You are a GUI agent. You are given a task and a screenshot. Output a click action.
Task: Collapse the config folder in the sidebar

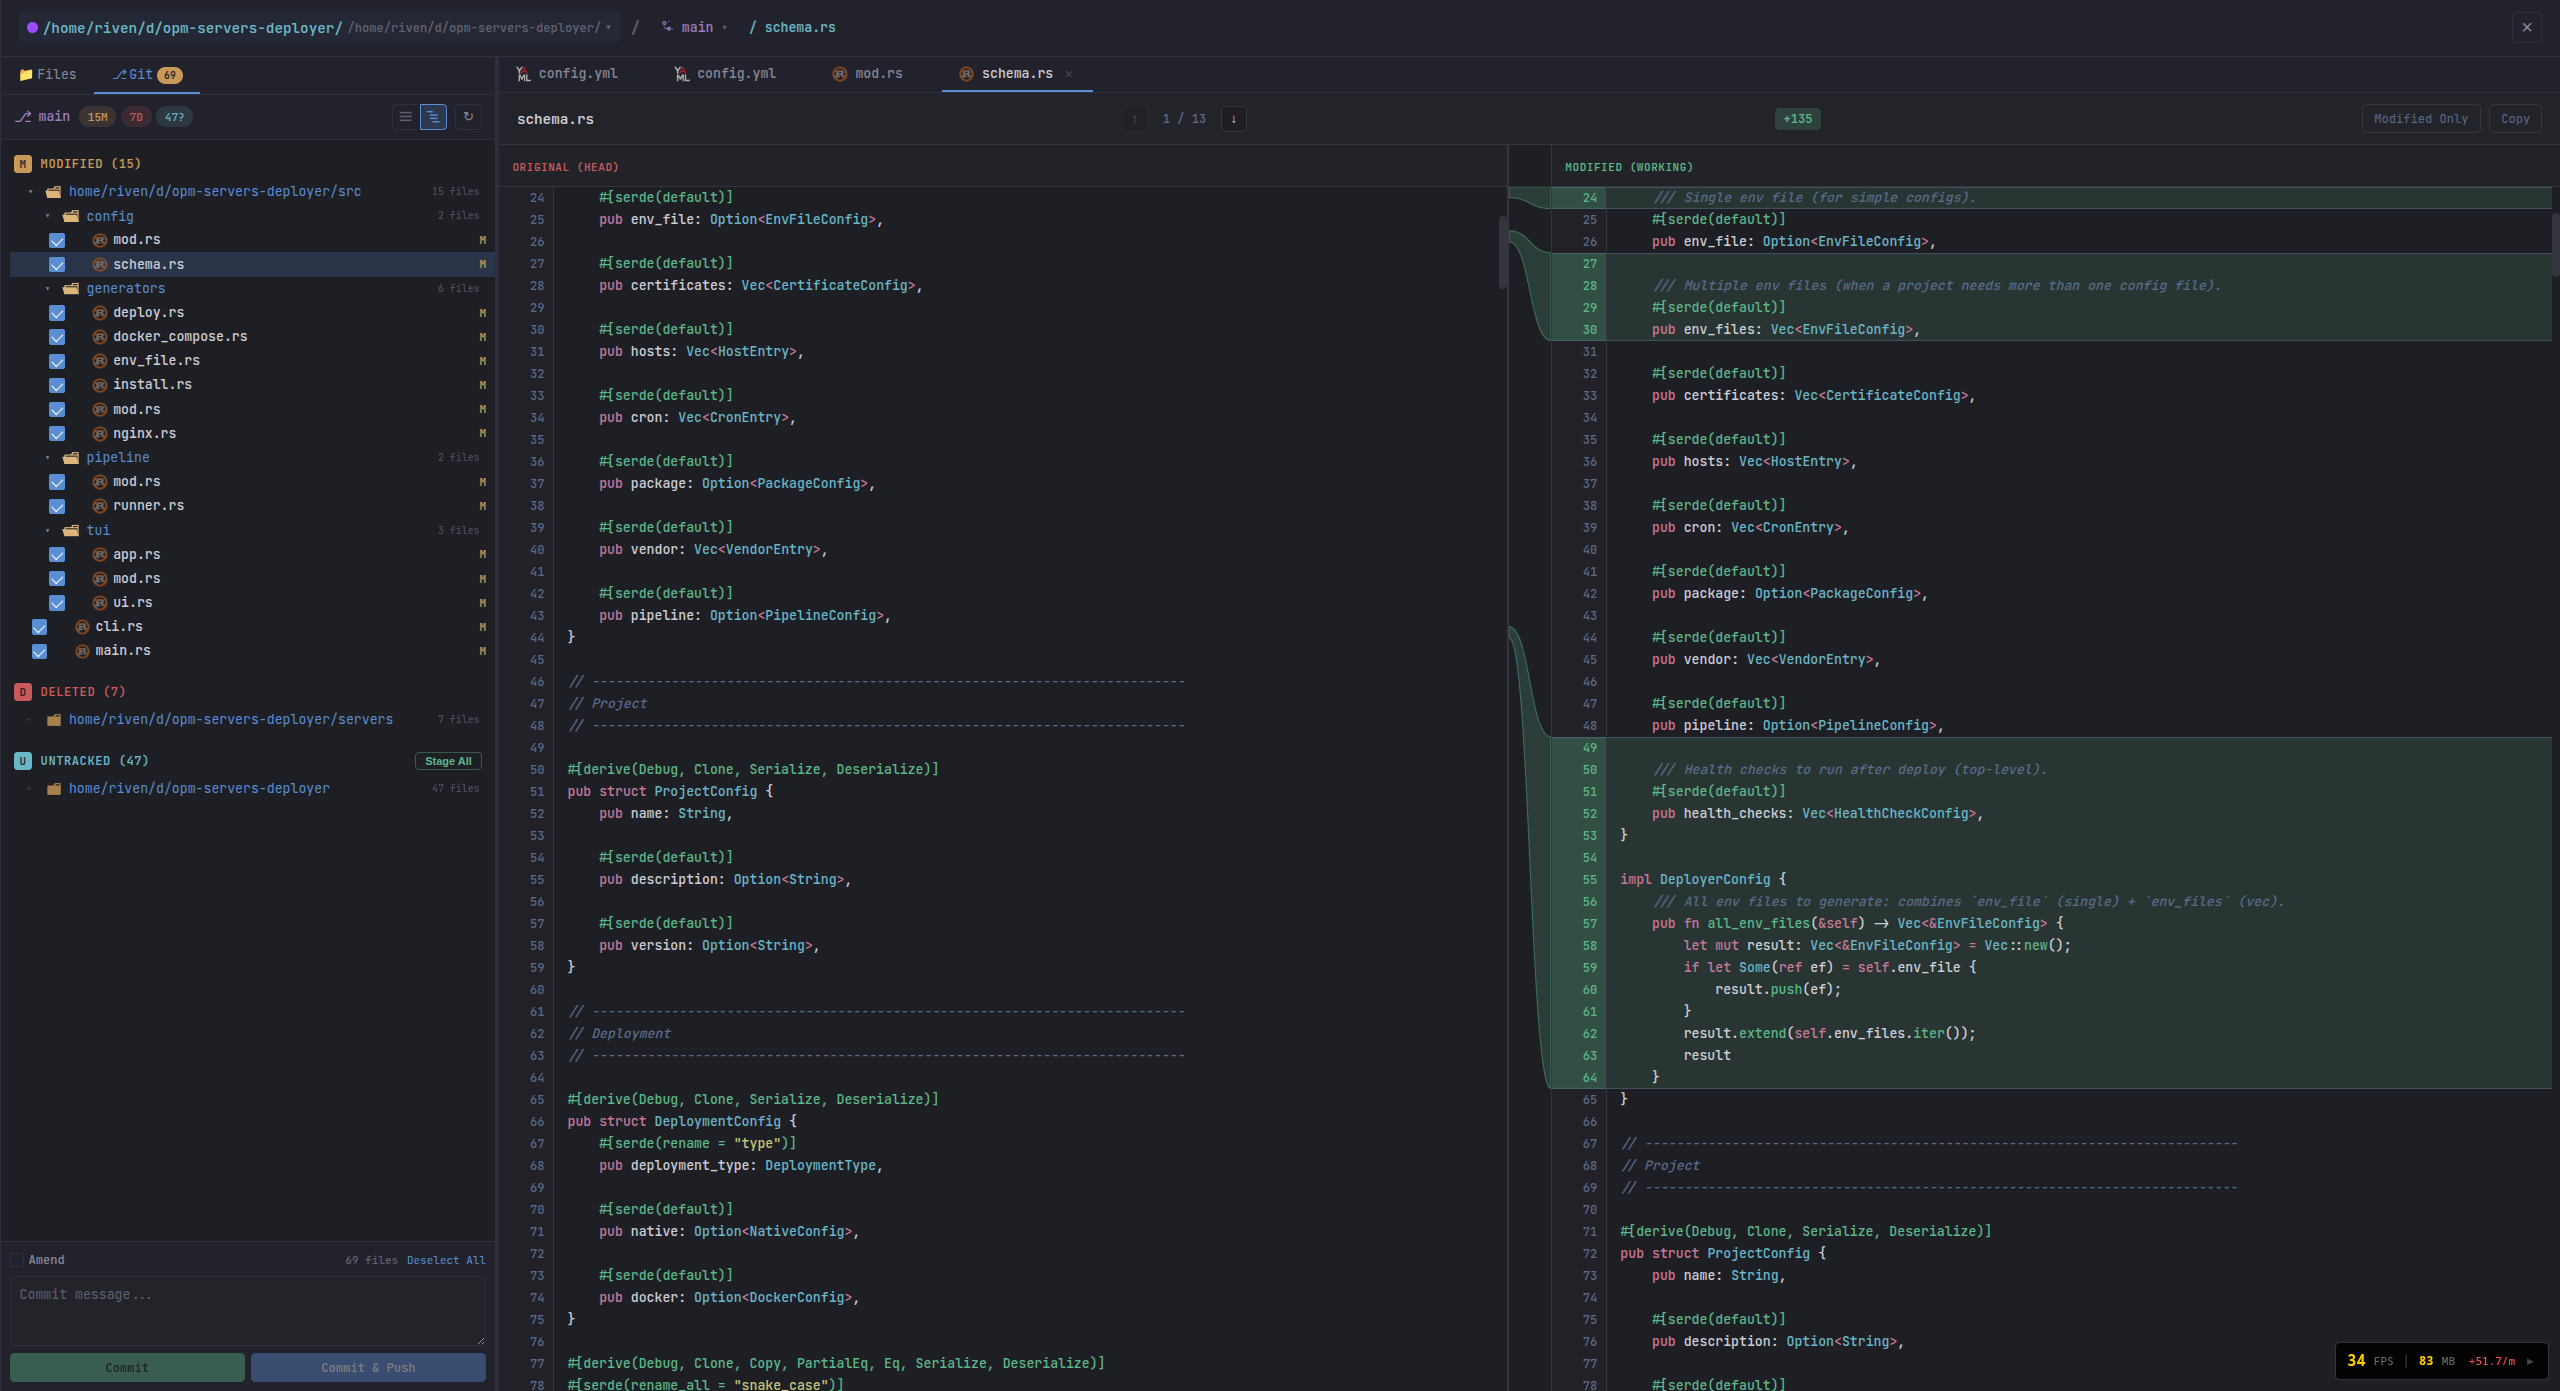pos(47,216)
